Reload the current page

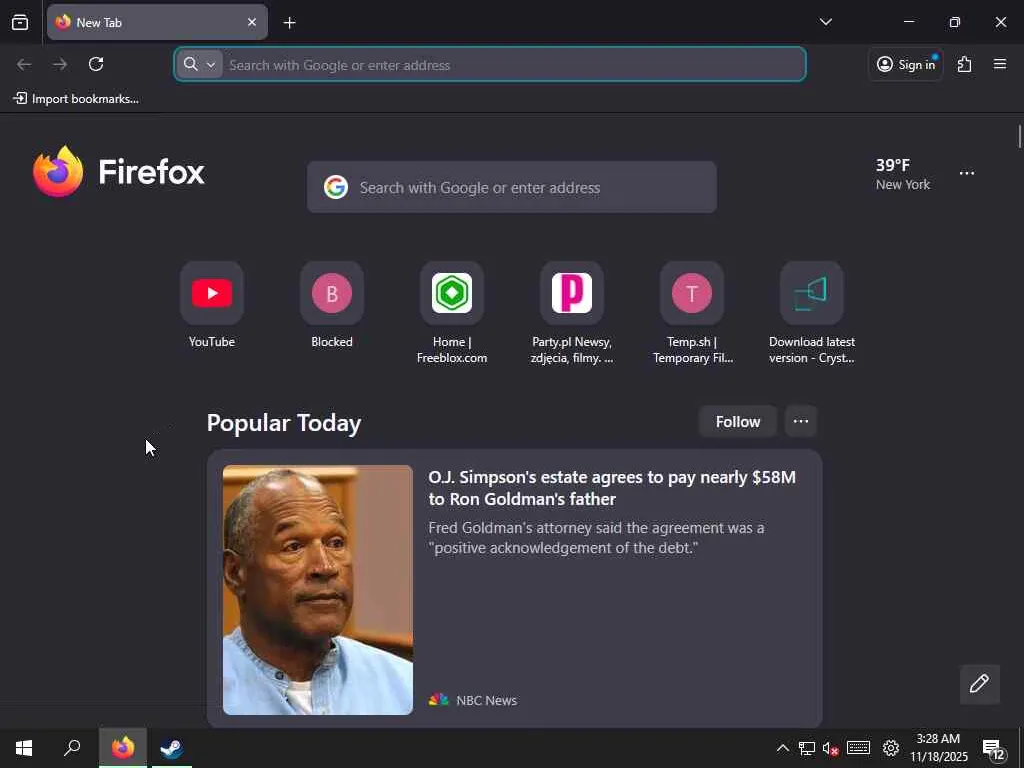click(96, 64)
